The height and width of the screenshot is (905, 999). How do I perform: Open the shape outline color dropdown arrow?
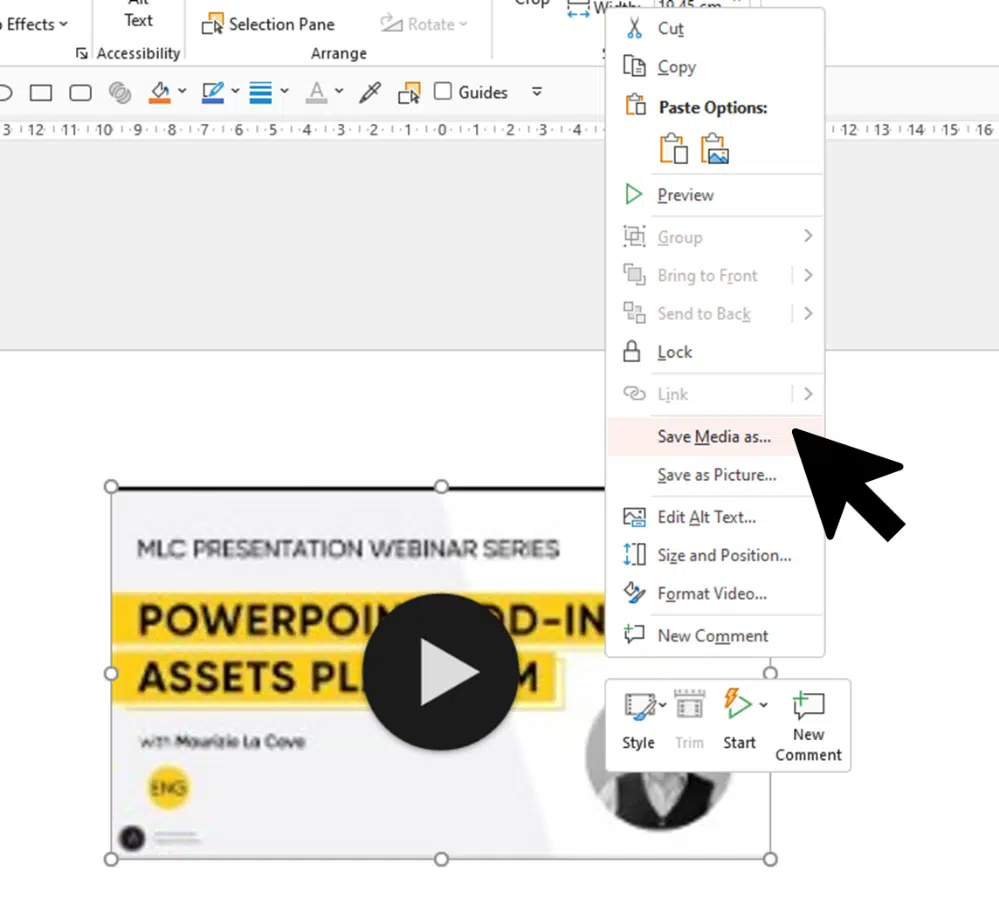pos(235,92)
